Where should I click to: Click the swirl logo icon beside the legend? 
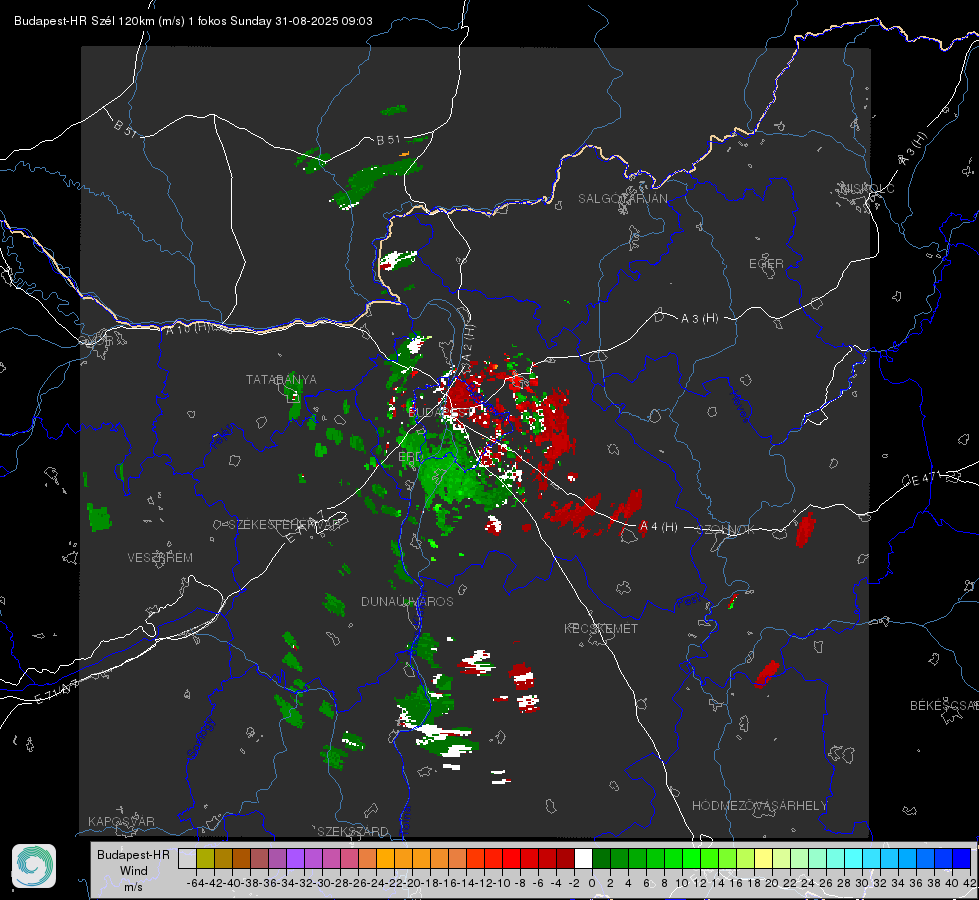[x=34, y=866]
